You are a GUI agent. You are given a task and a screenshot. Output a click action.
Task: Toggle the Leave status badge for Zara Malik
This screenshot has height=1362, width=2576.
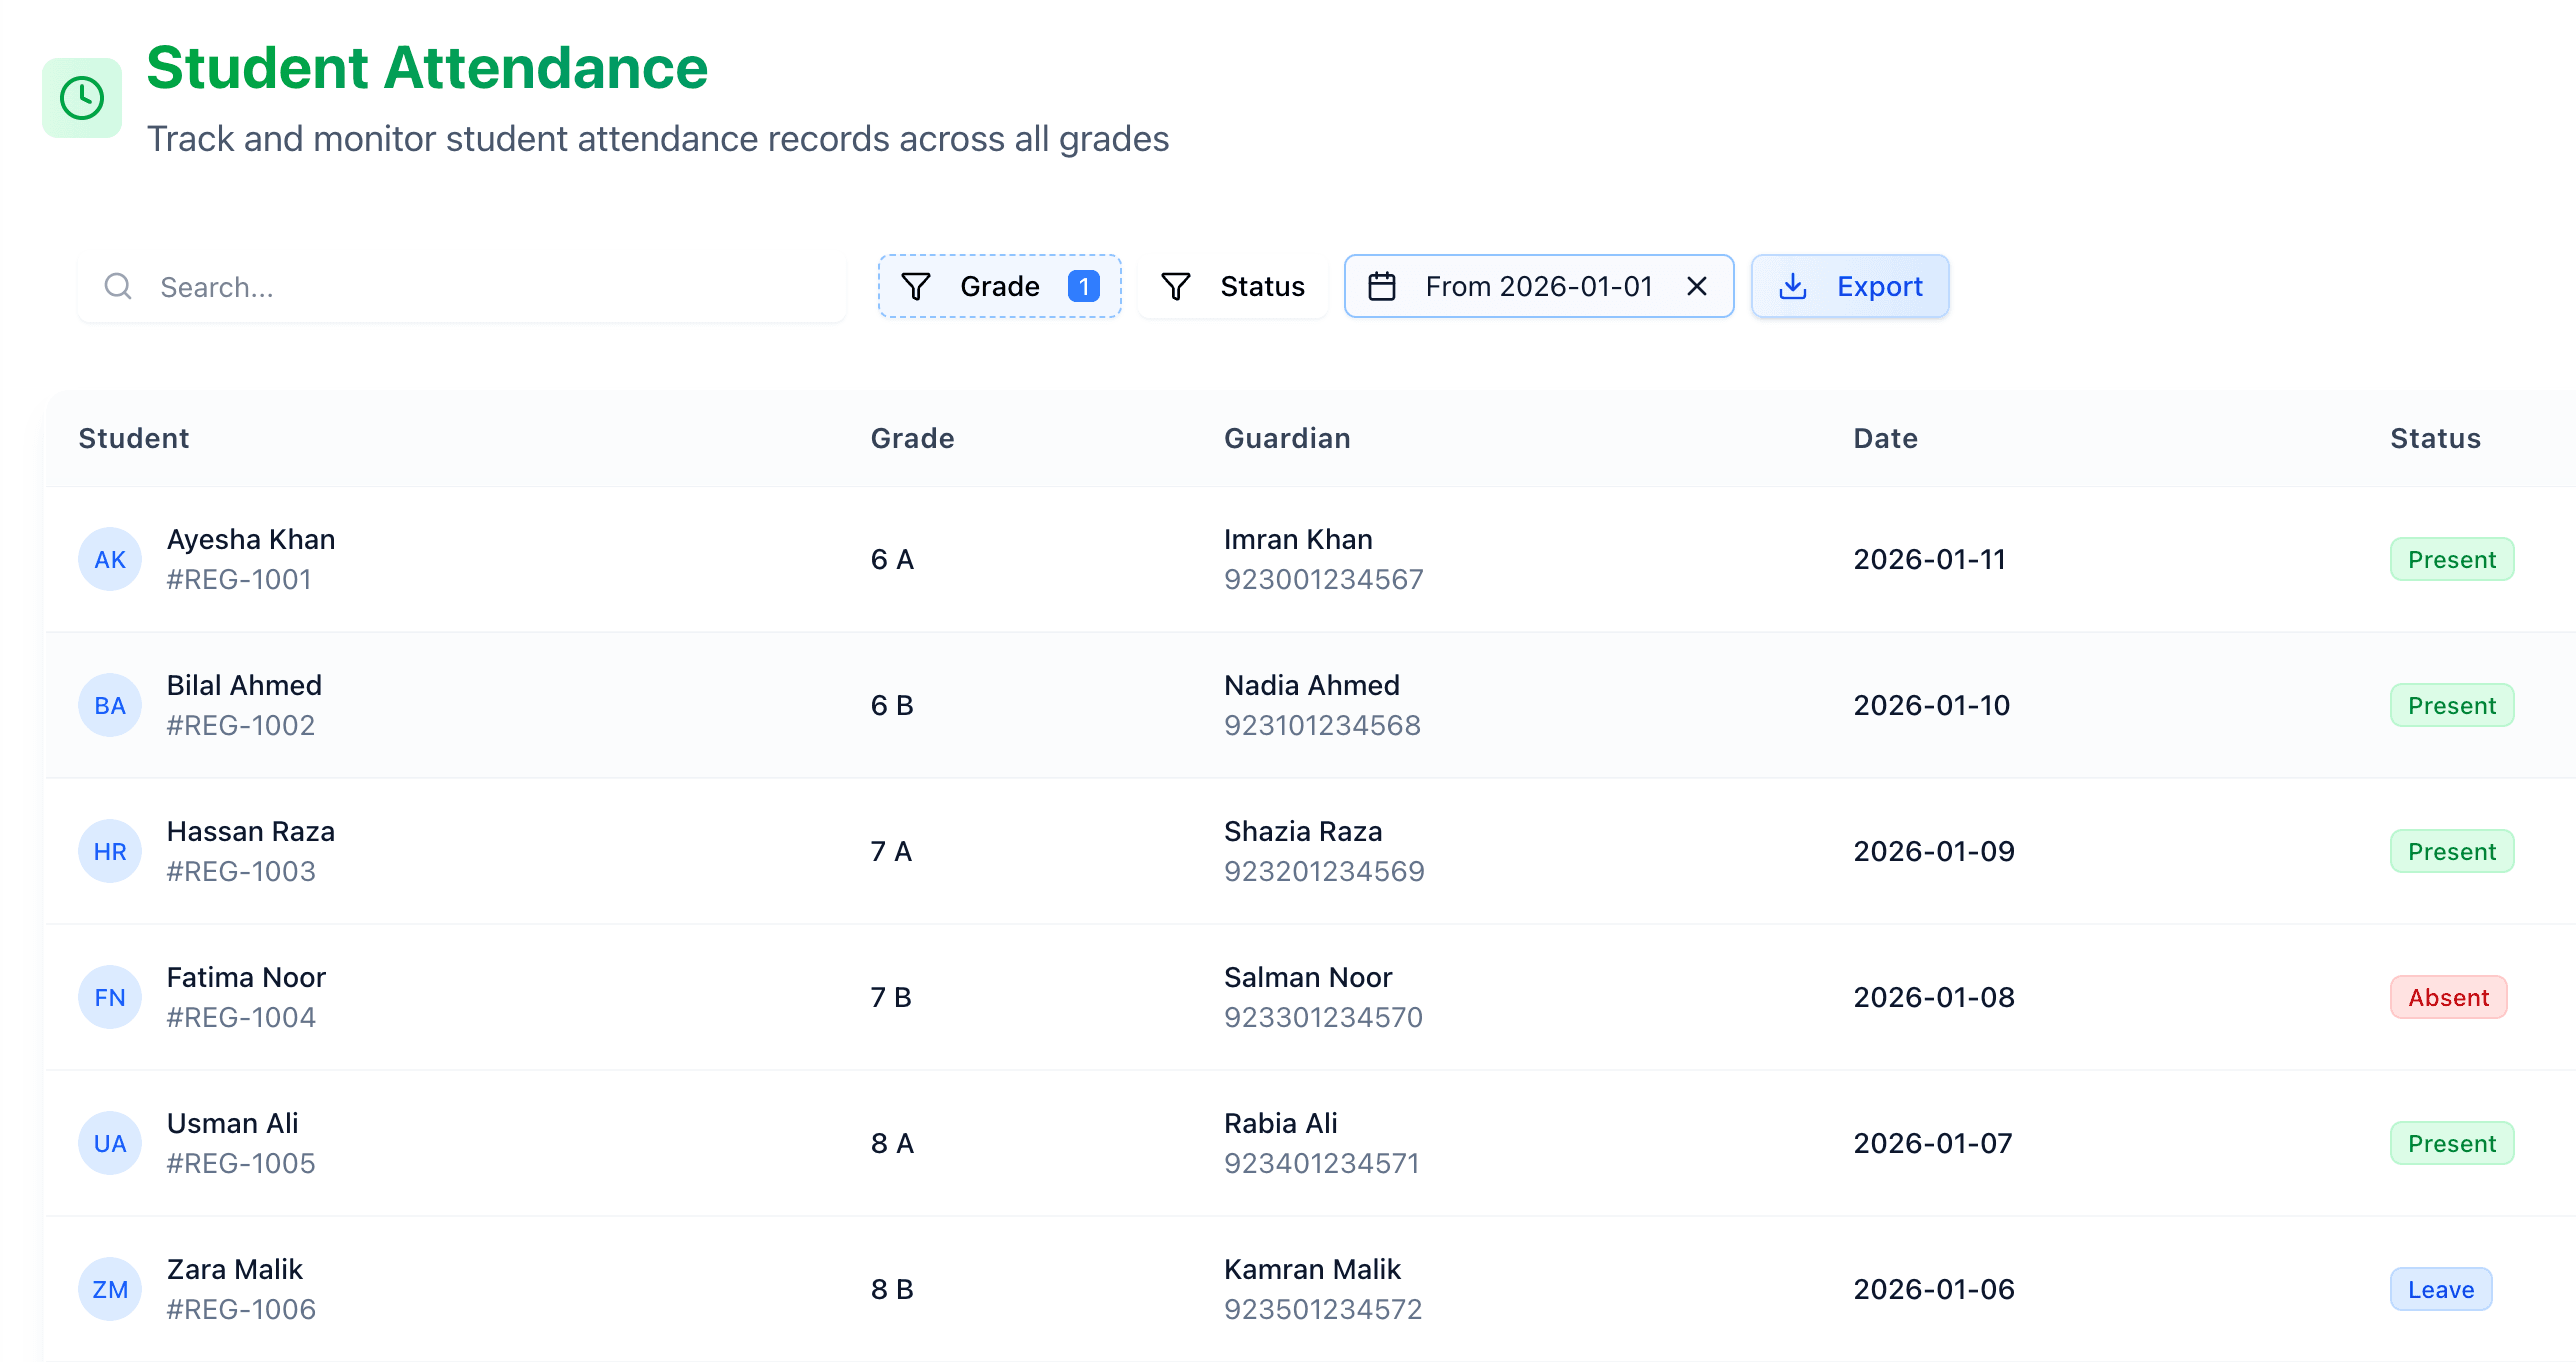[2441, 1289]
